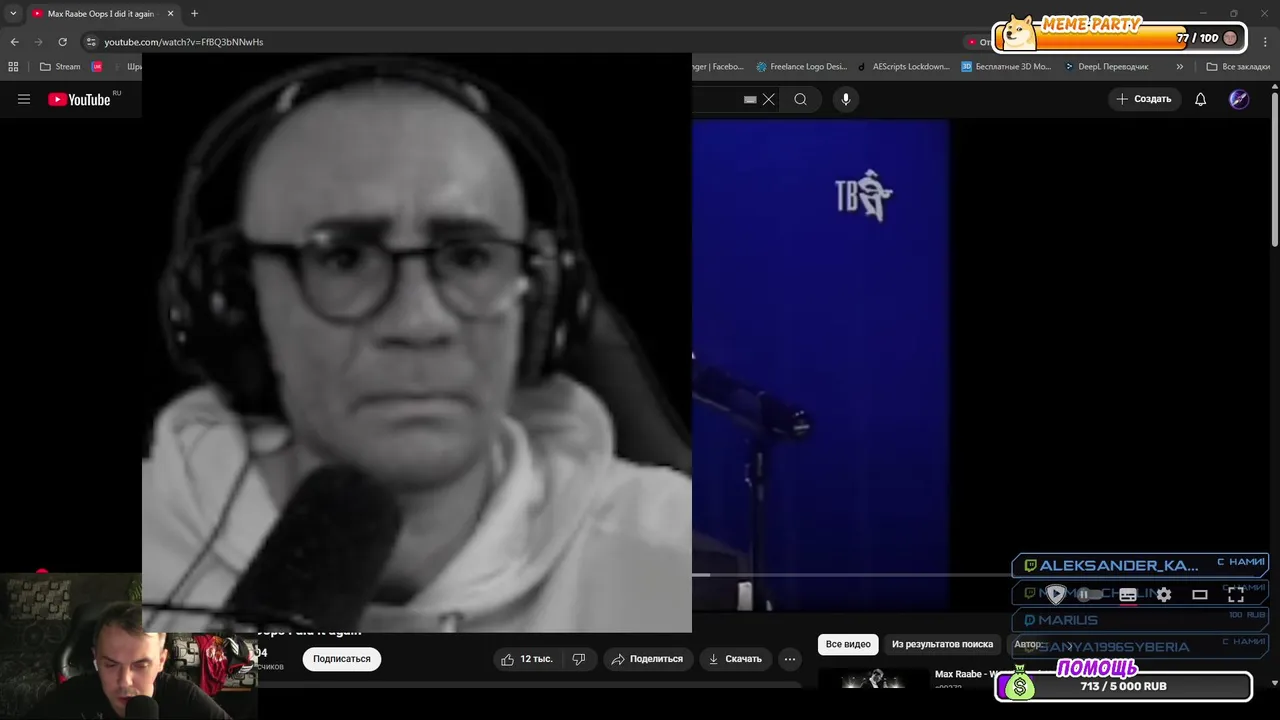Open the Создать create menu

1144,99
